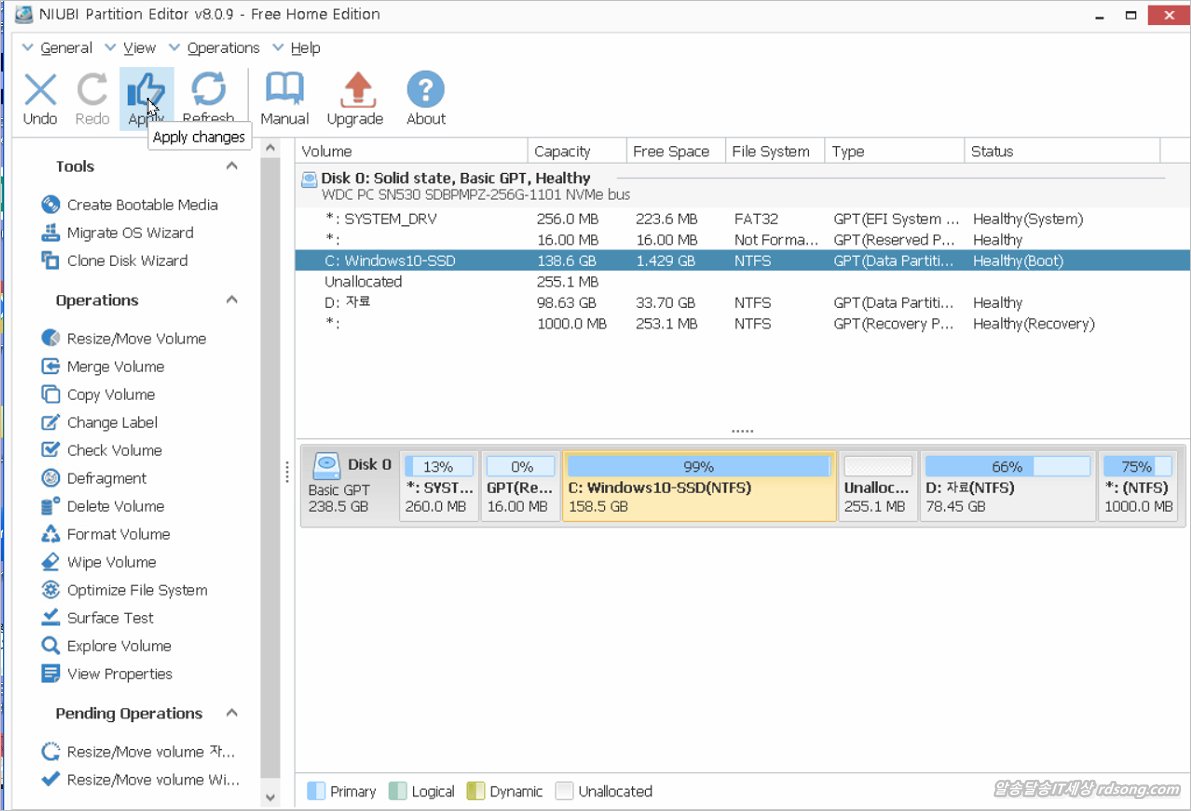Open the Operations menu
The image size is (1191, 811).
coord(222,48)
